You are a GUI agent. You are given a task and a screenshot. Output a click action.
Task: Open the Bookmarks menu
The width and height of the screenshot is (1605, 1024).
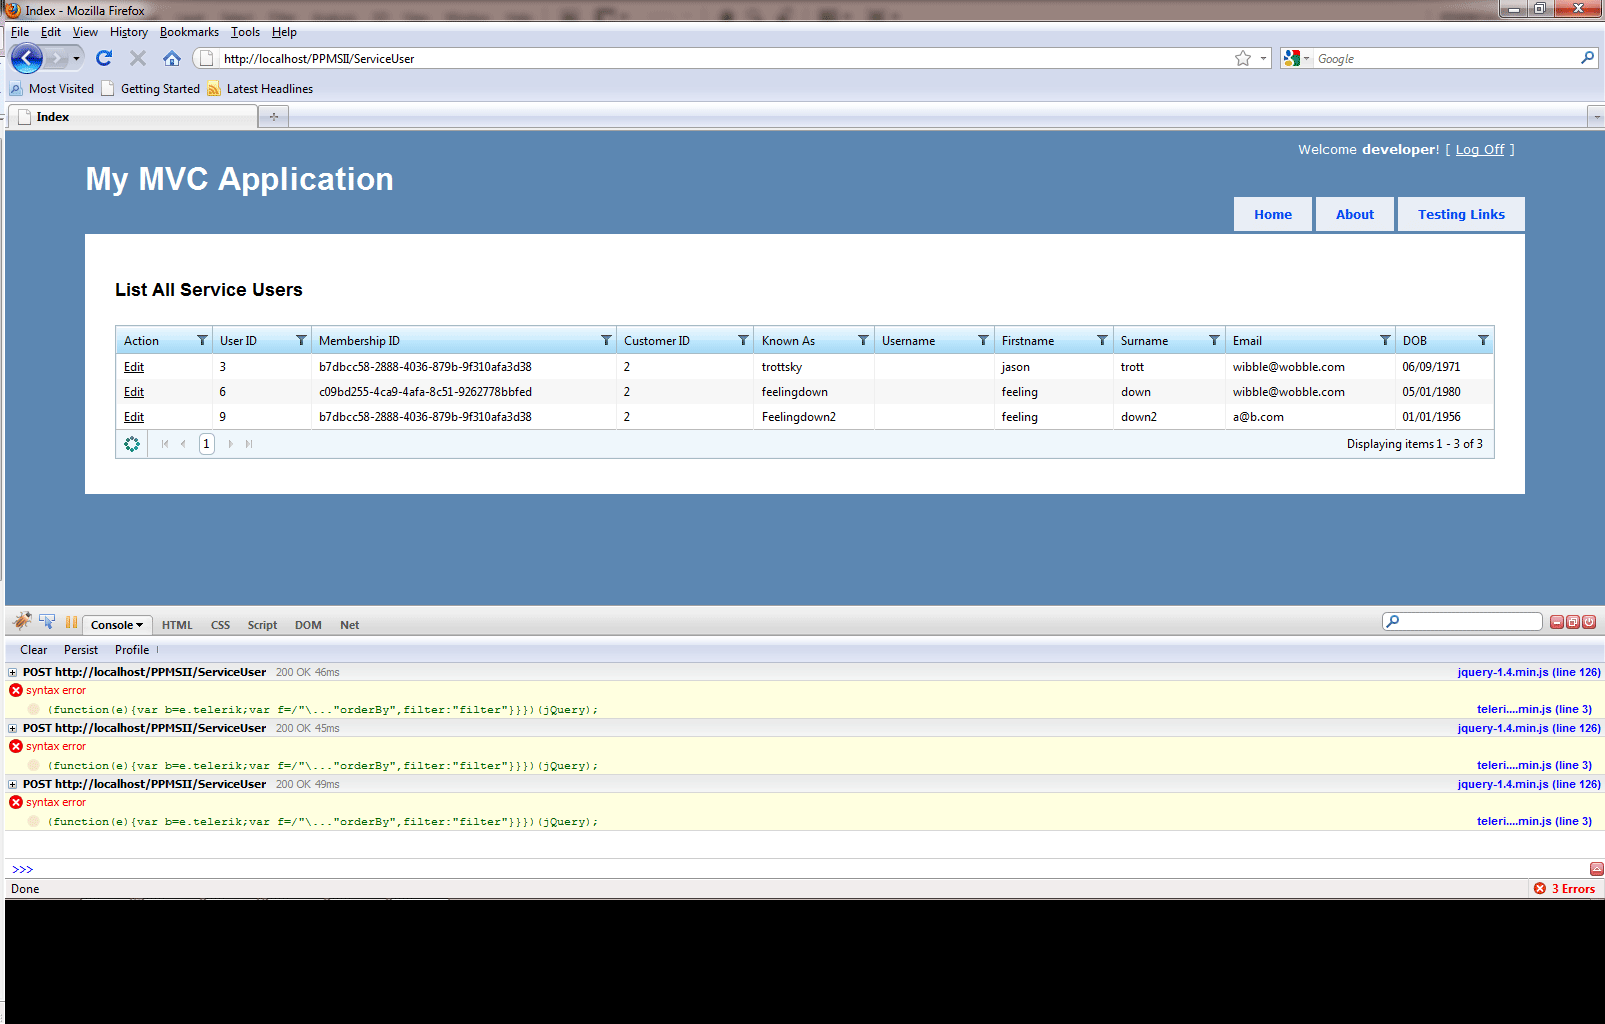pos(189,32)
